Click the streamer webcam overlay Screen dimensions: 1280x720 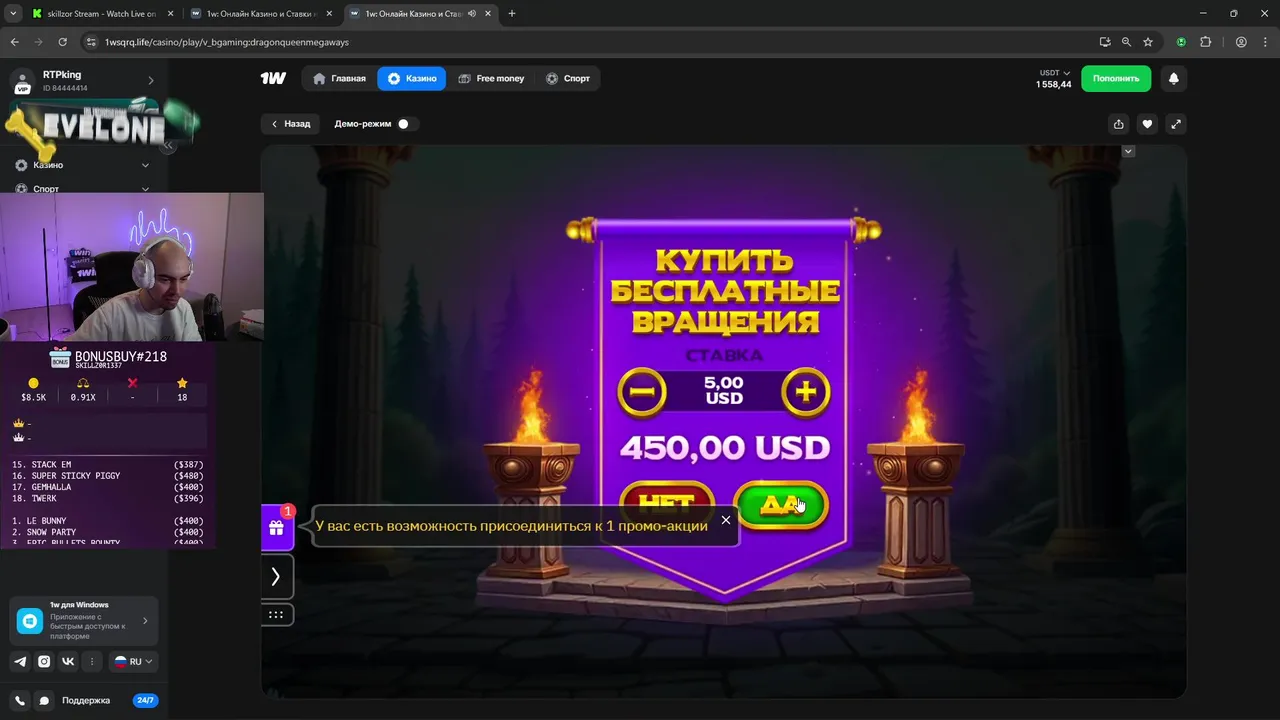pyautogui.click(x=131, y=267)
